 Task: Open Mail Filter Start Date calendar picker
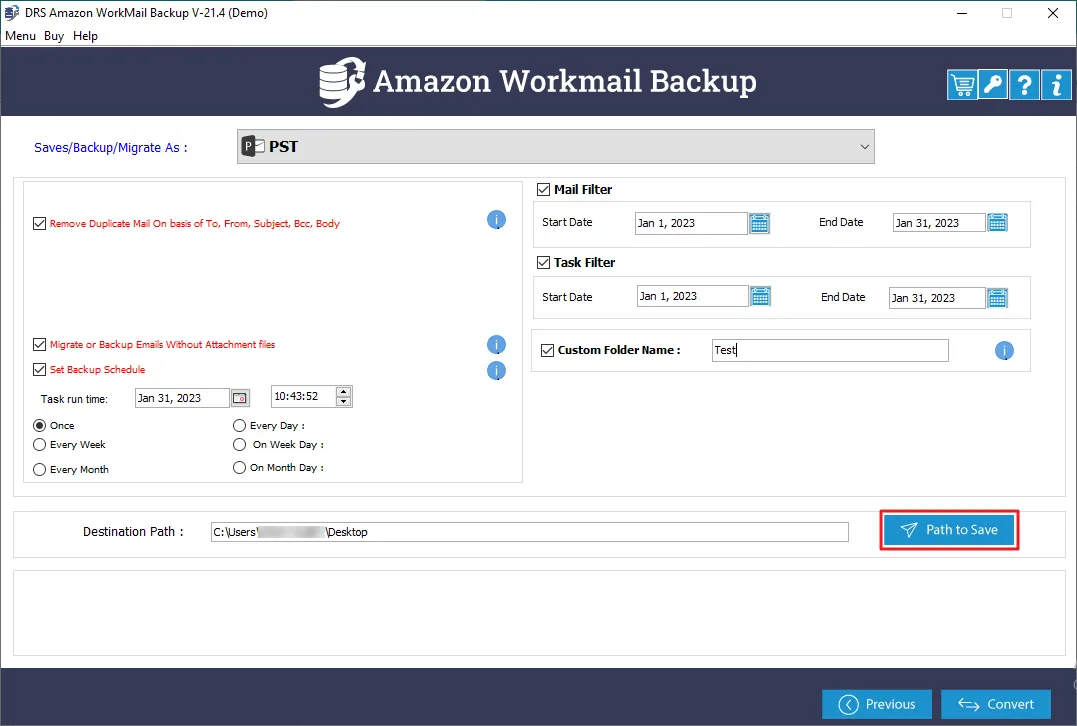point(760,223)
